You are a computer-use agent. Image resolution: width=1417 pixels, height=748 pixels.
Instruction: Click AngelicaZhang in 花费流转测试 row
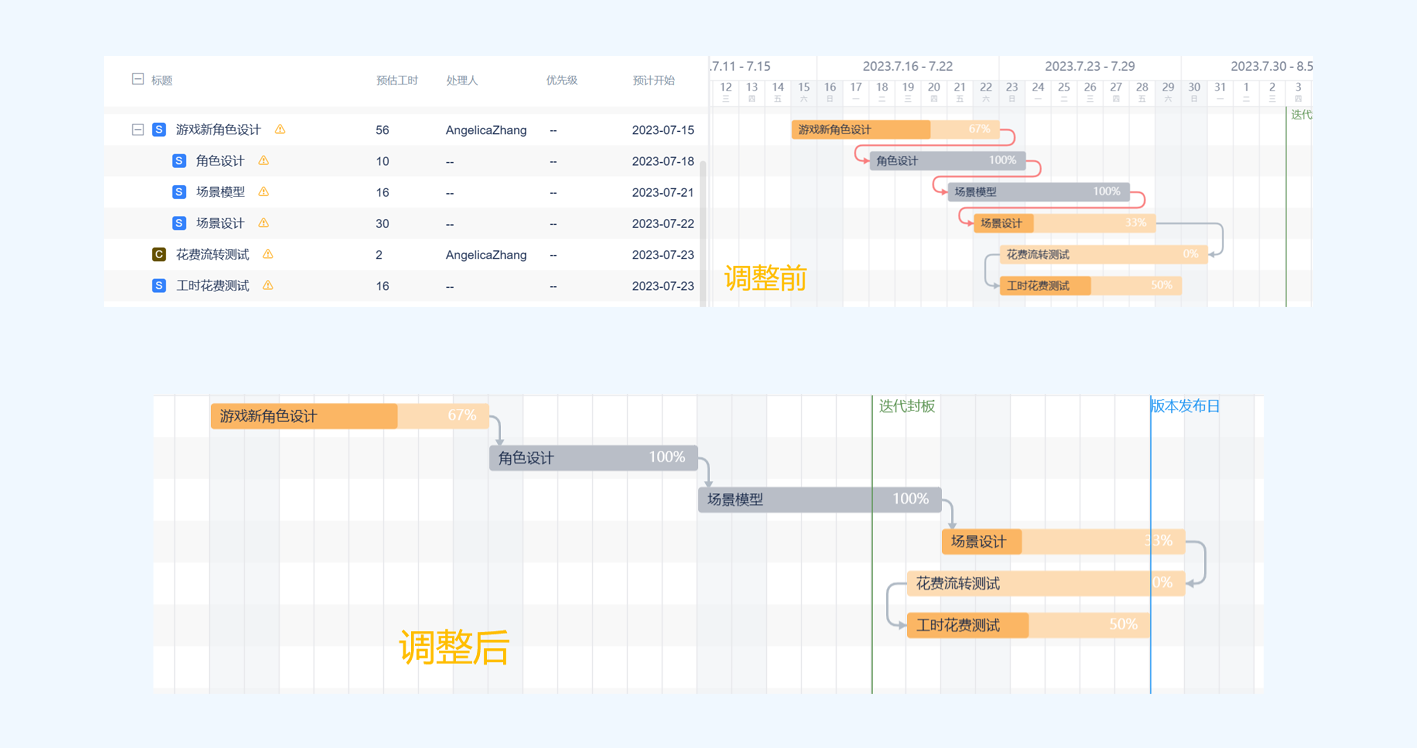(x=486, y=255)
